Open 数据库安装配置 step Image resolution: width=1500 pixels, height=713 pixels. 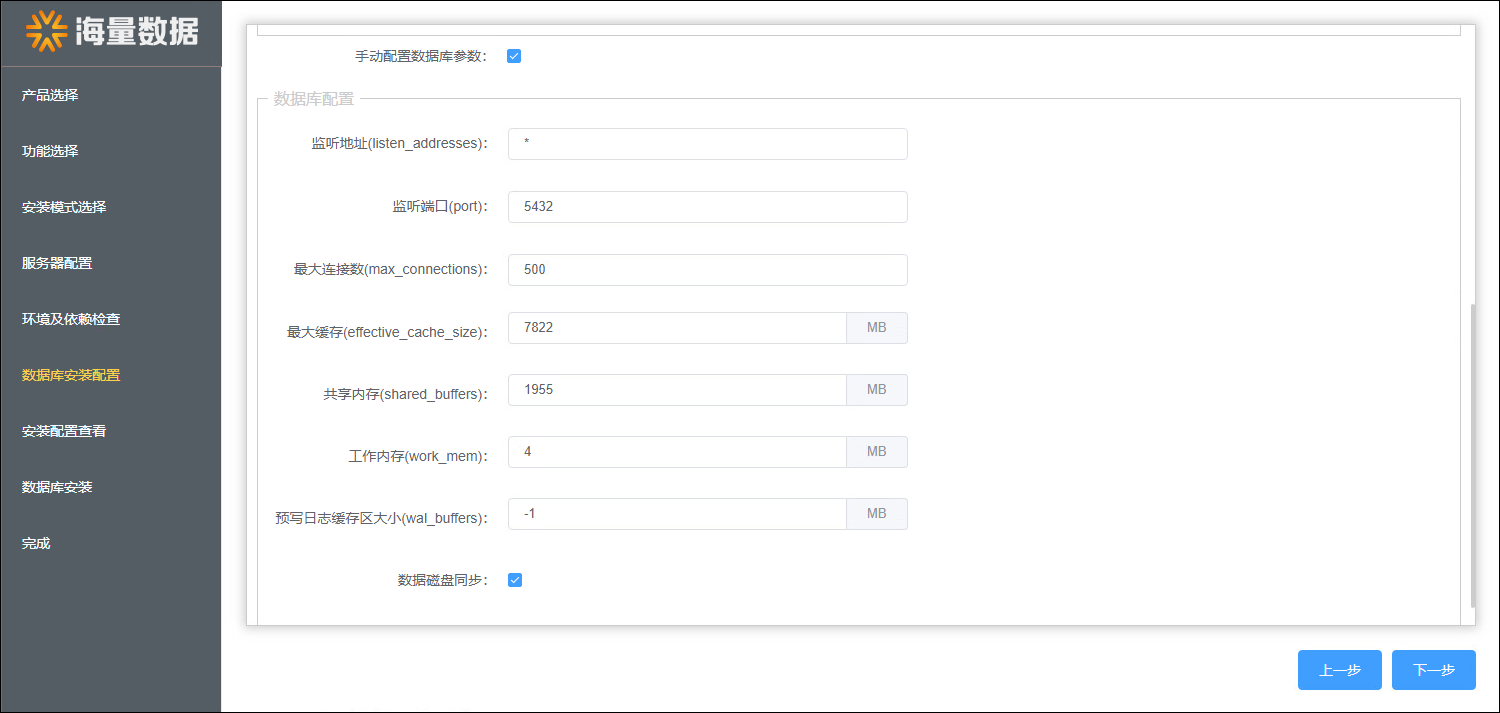pos(71,375)
